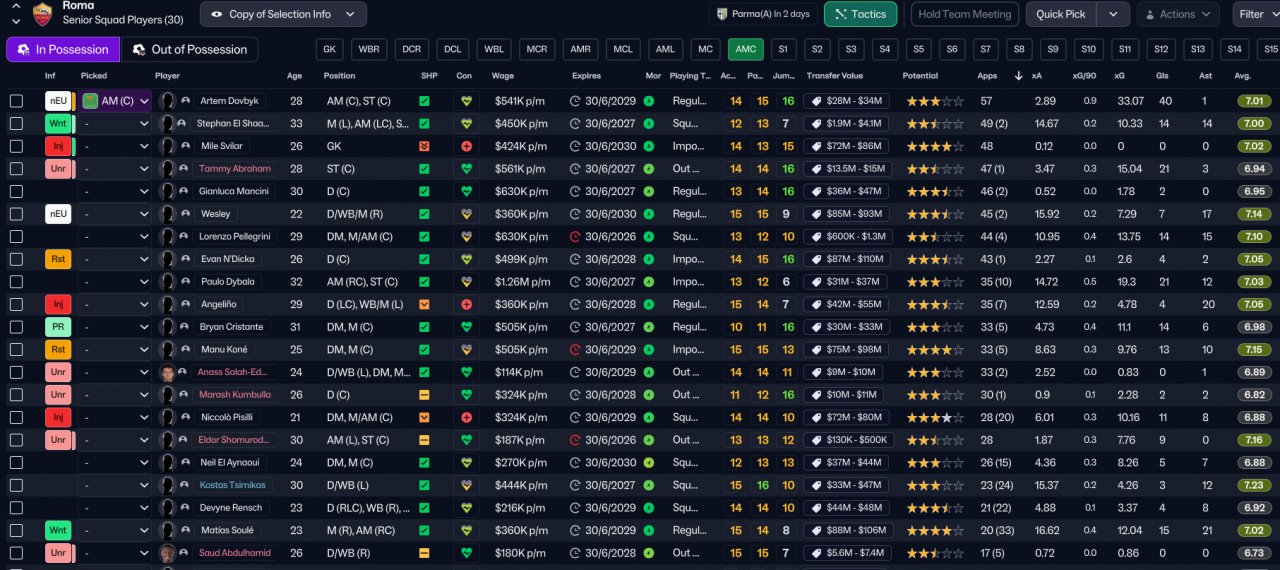Image resolution: width=1280 pixels, height=570 pixels.
Task: Open the Picked dropdown for Stephan El Shaarawy
Action: coord(116,124)
